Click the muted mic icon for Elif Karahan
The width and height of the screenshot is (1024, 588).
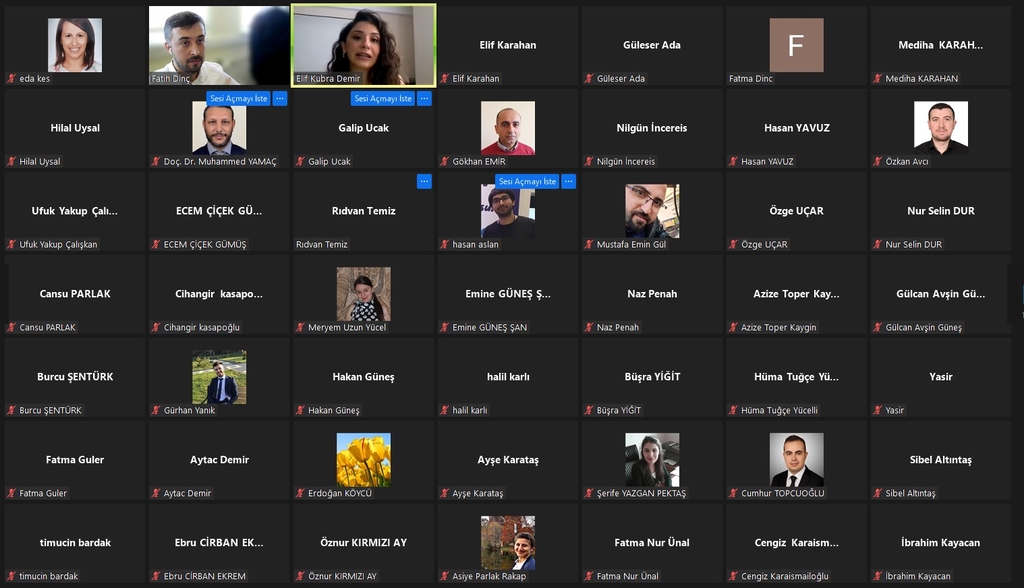(444, 78)
